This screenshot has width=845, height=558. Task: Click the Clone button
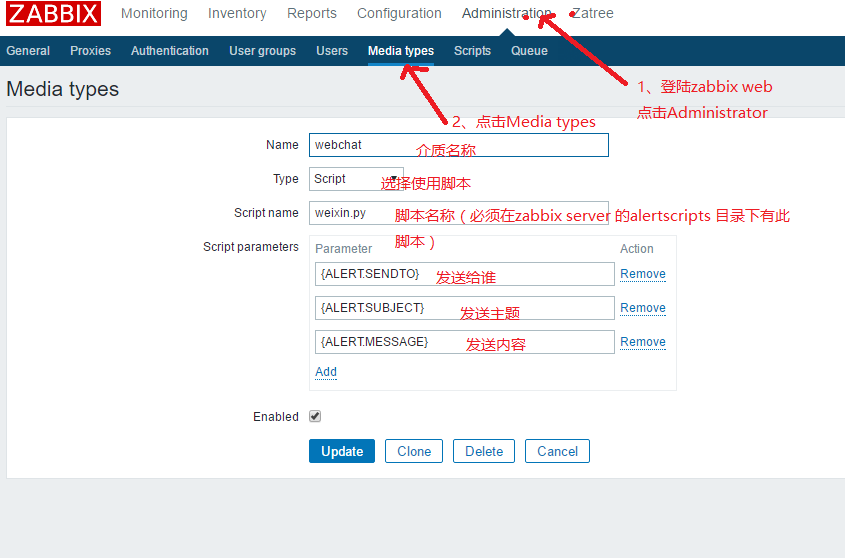414,451
